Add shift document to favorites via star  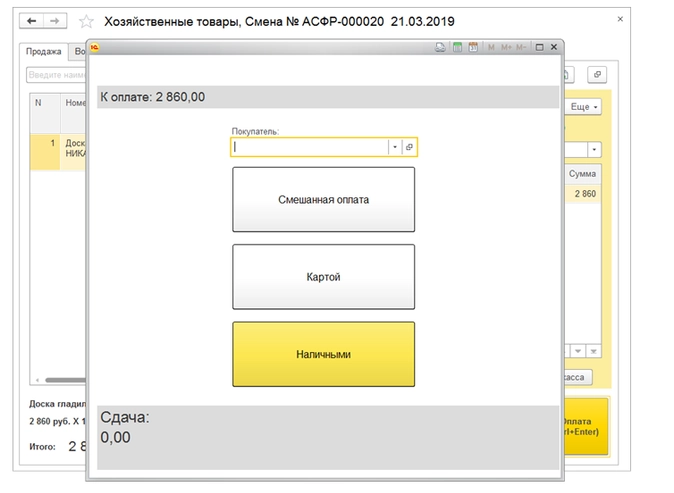[86, 21]
